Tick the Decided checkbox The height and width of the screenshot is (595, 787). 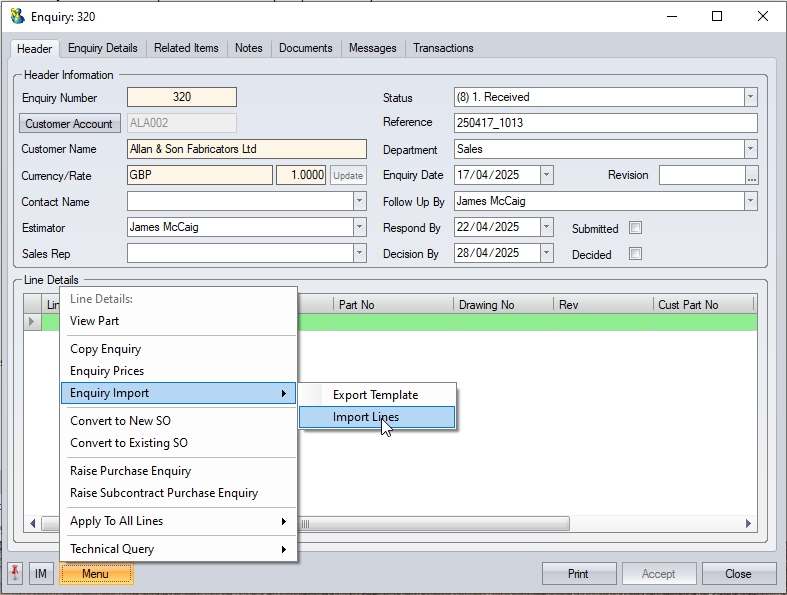point(635,254)
